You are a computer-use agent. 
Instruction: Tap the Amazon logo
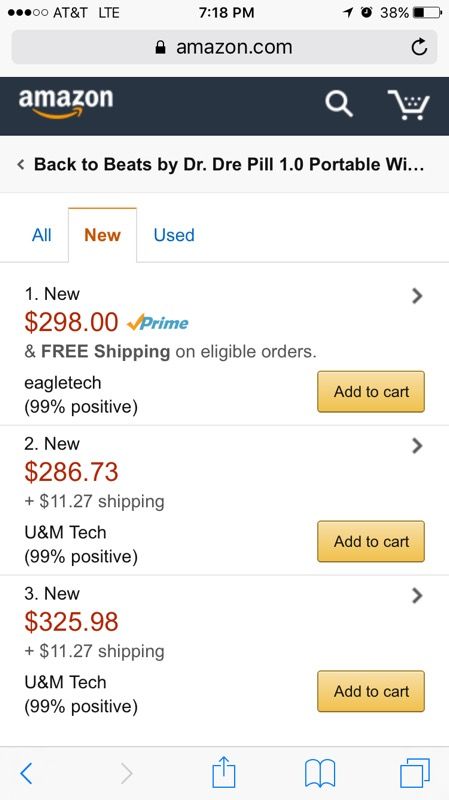[66, 104]
